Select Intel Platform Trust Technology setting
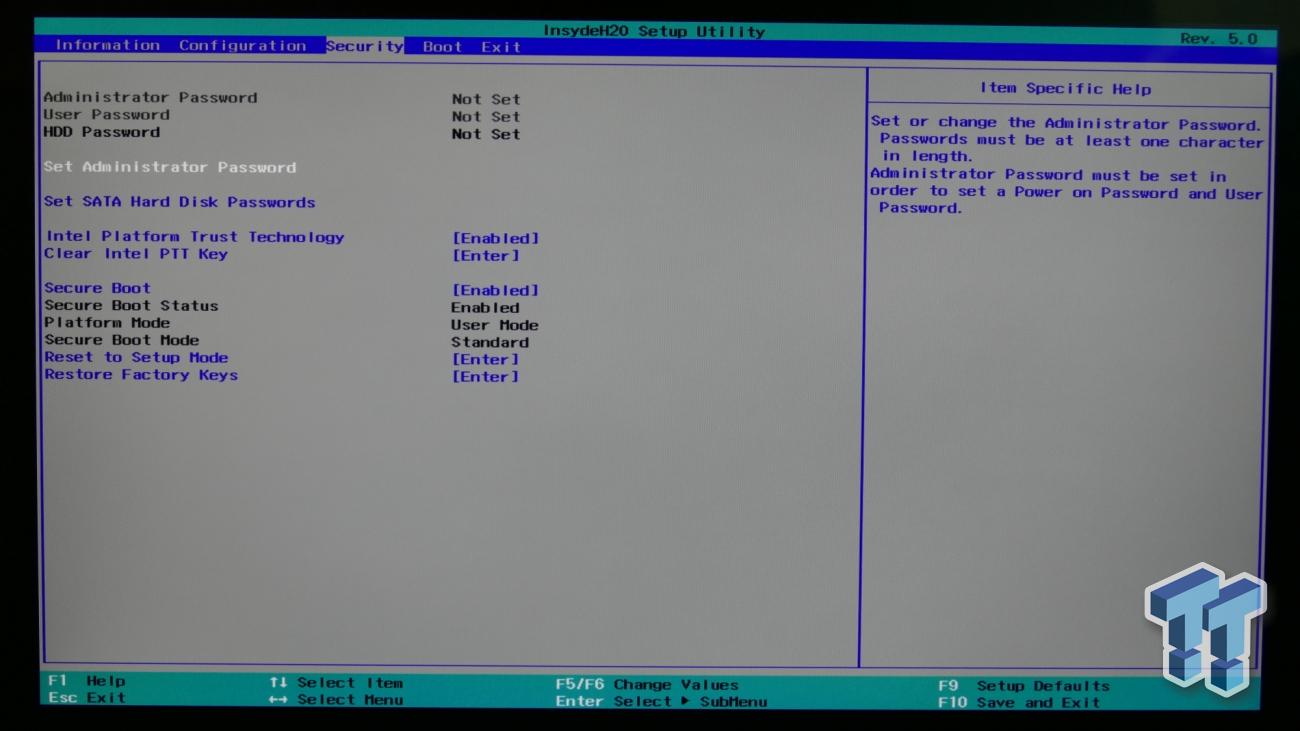Viewport: 1300px width, 731px height. click(195, 237)
